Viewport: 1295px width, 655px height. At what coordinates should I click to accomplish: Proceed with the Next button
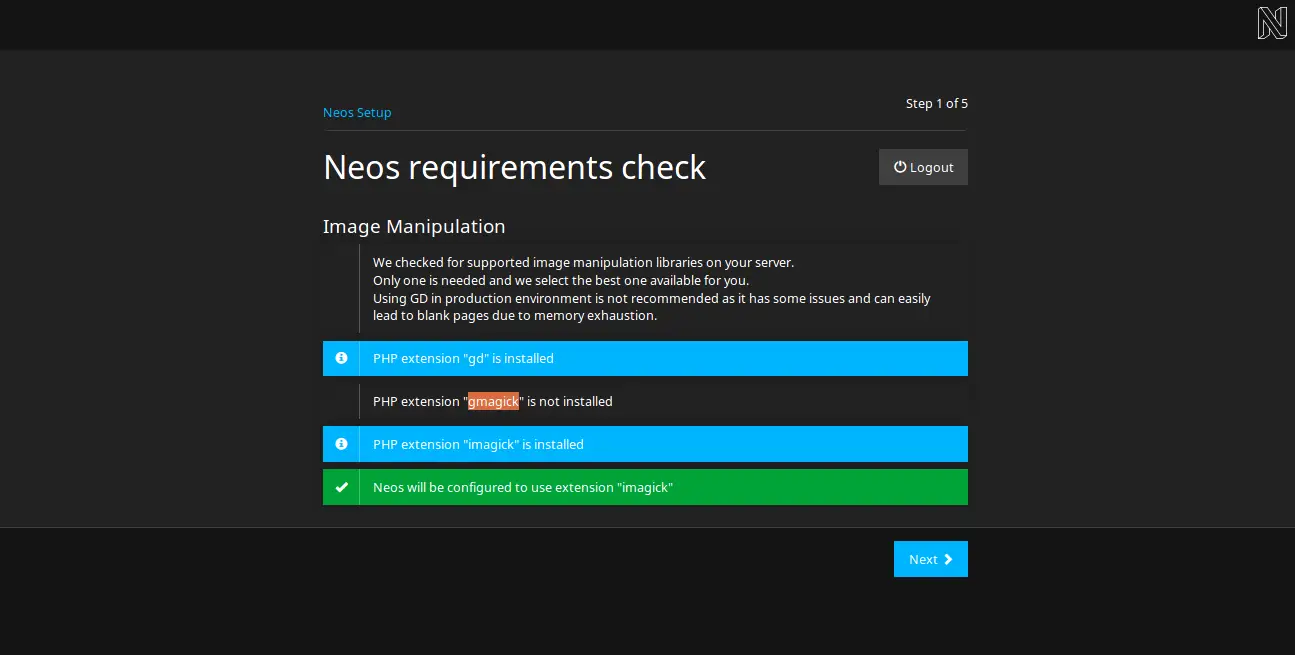pos(931,559)
